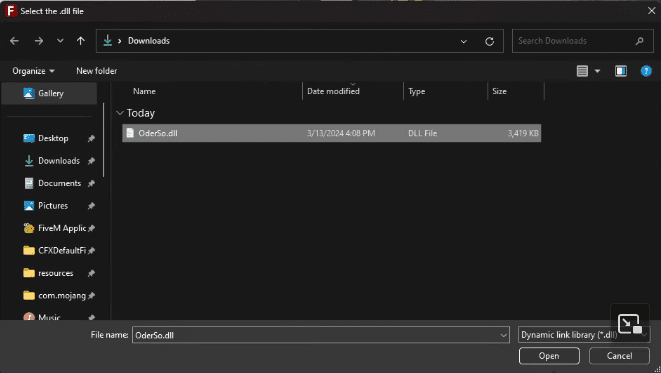Change the view layout icon

582,71
